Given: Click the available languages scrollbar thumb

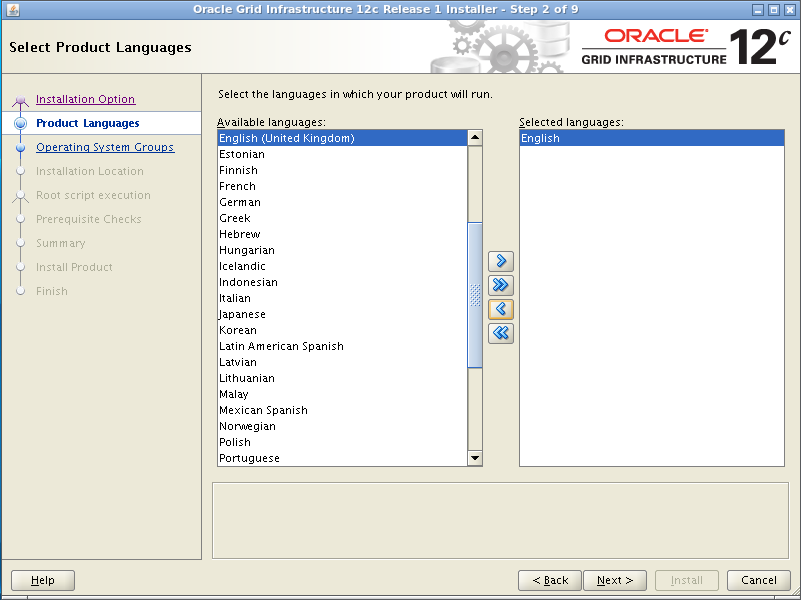Looking at the screenshot, I should (x=475, y=293).
